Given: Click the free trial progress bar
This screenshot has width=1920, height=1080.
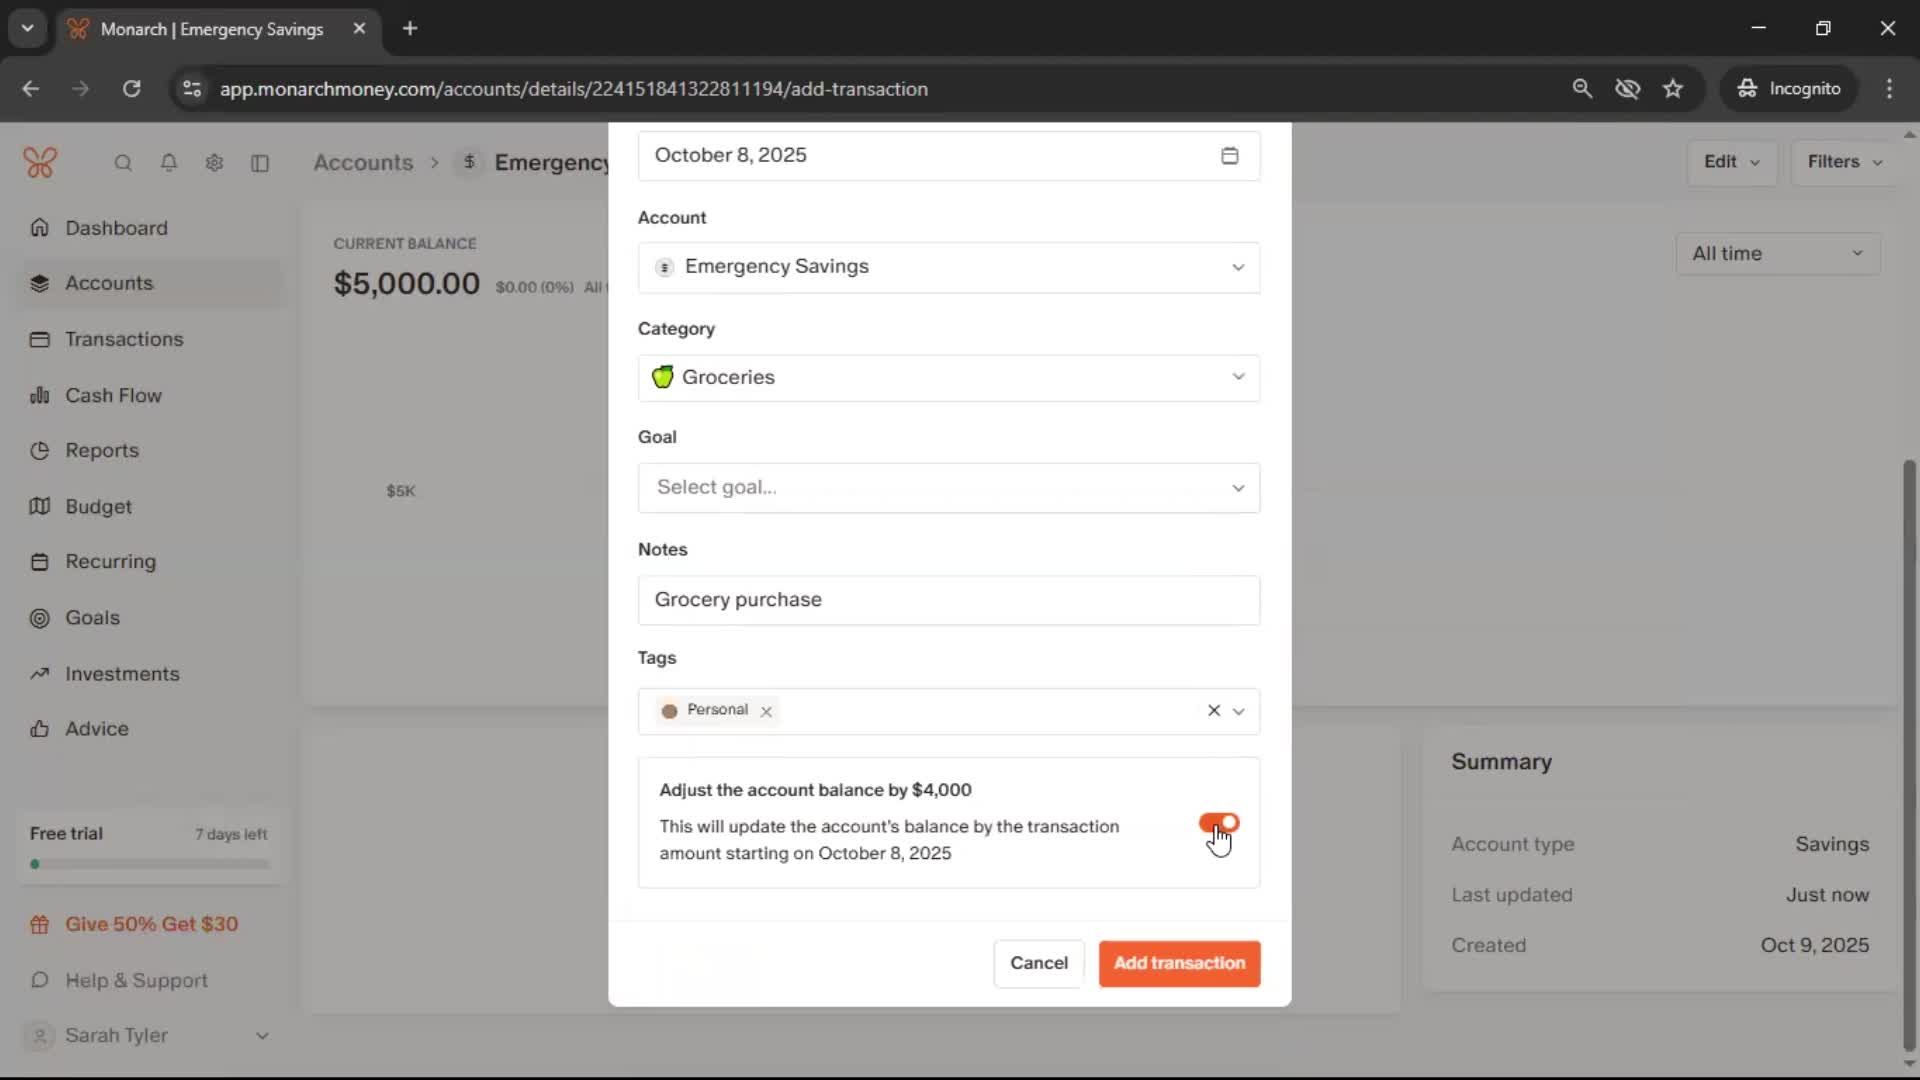Looking at the screenshot, I should [150, 864].
